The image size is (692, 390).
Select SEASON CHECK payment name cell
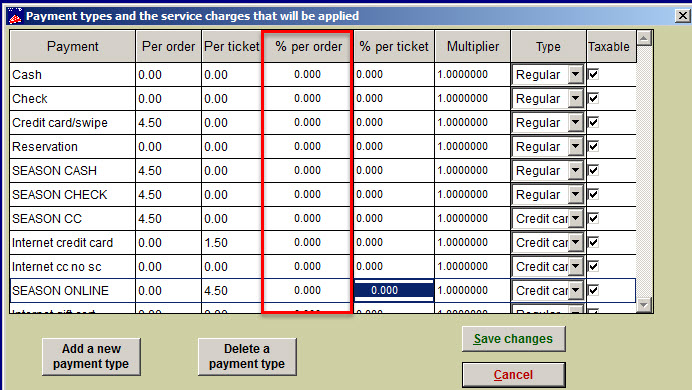point(72,195)
